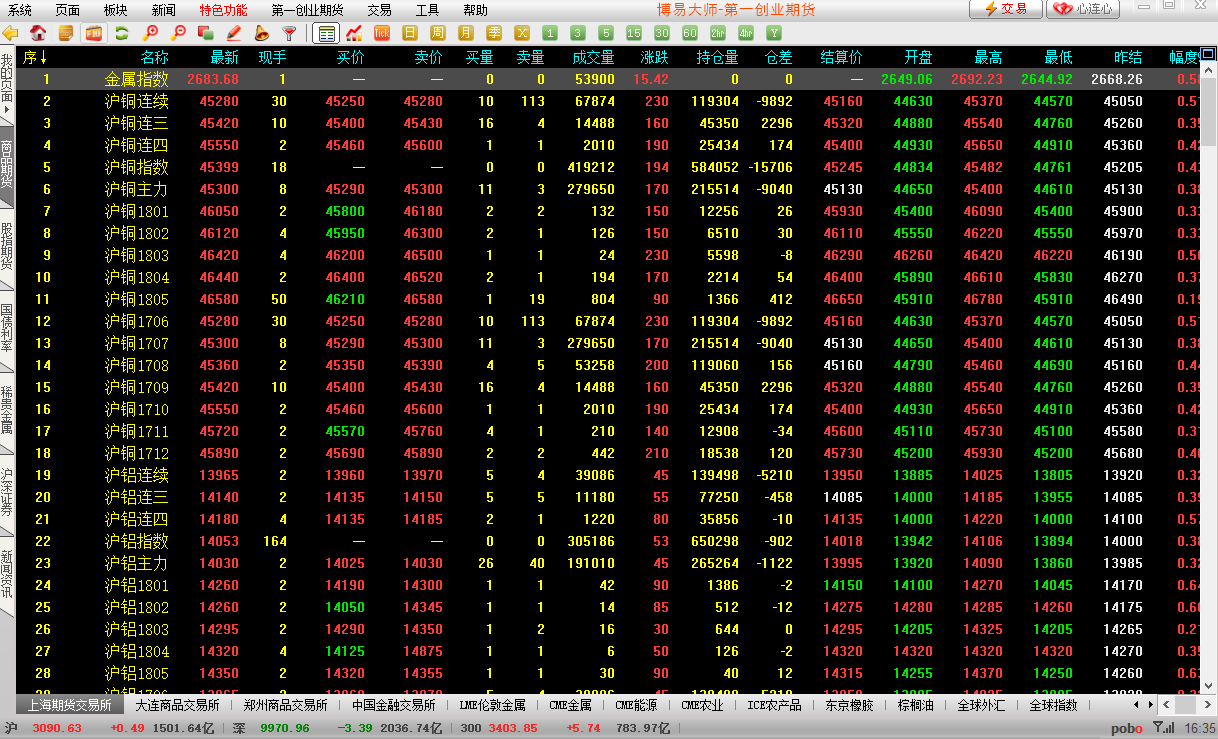Image resolution: width=1218 pixels, height=739 pixels.
Task: Open the trend chart icon
Action: pos(354,33)
